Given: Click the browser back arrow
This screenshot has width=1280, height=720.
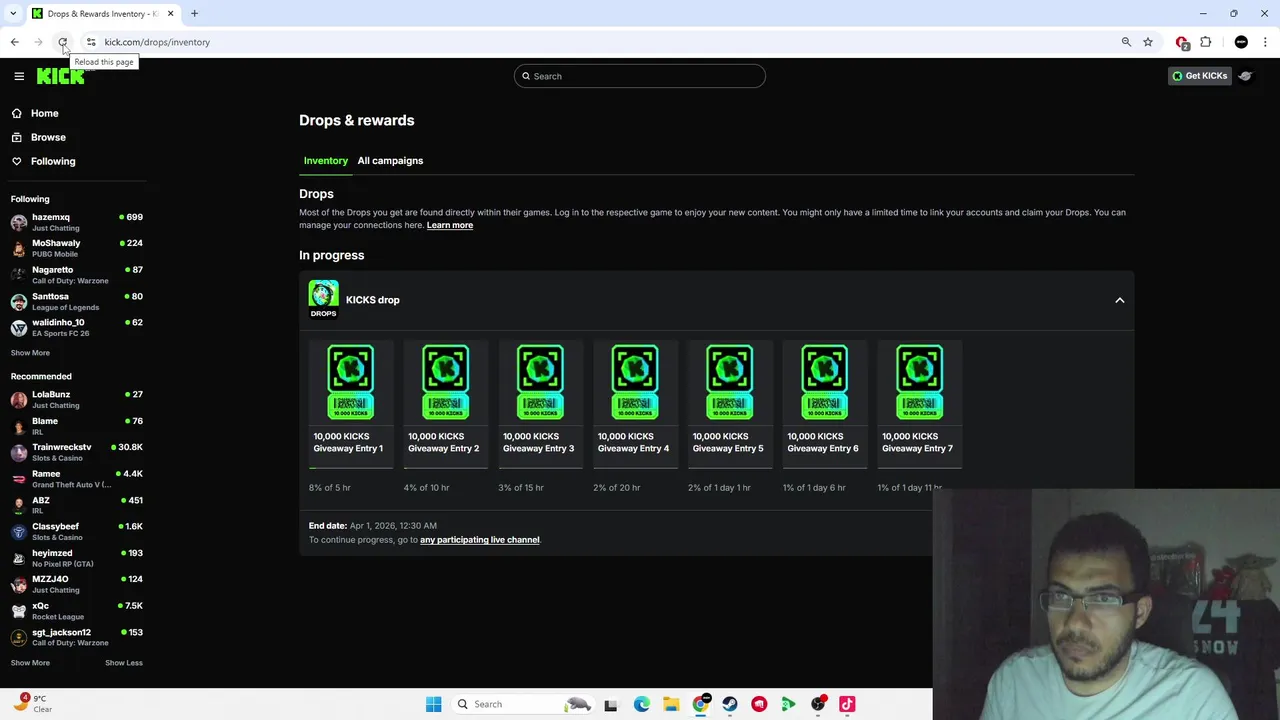Looking at the screenshot, I should click(14, 42).
